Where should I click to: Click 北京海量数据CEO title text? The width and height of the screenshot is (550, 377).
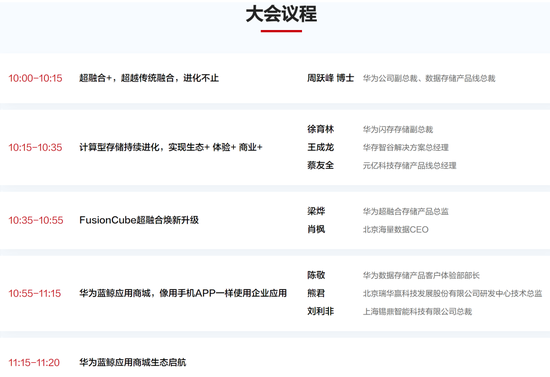pos(396,230)
